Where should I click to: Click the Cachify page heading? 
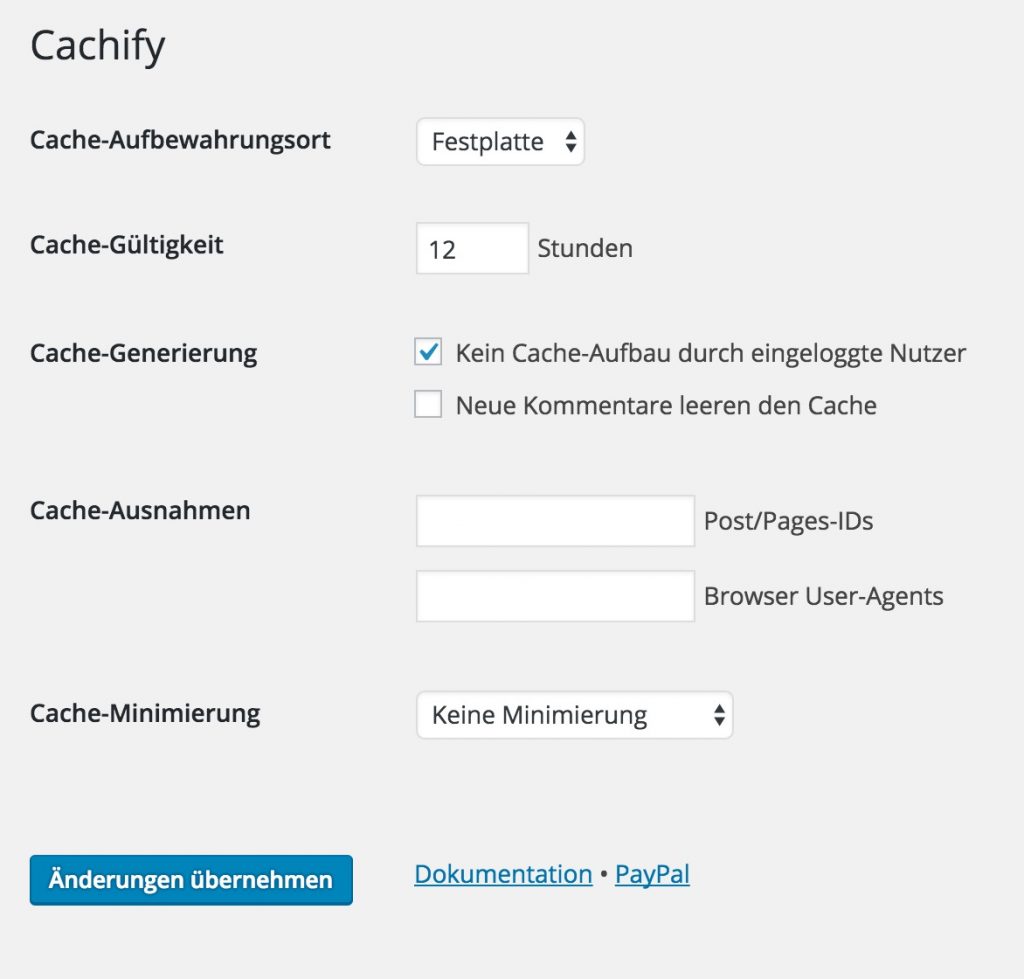97,44
